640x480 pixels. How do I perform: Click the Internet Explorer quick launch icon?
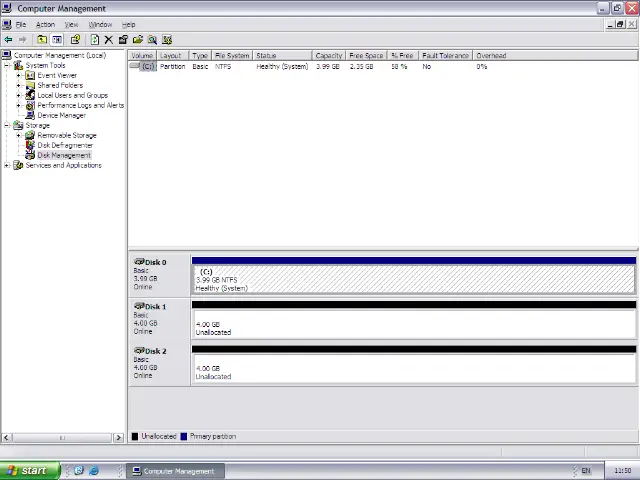[94, 471]
